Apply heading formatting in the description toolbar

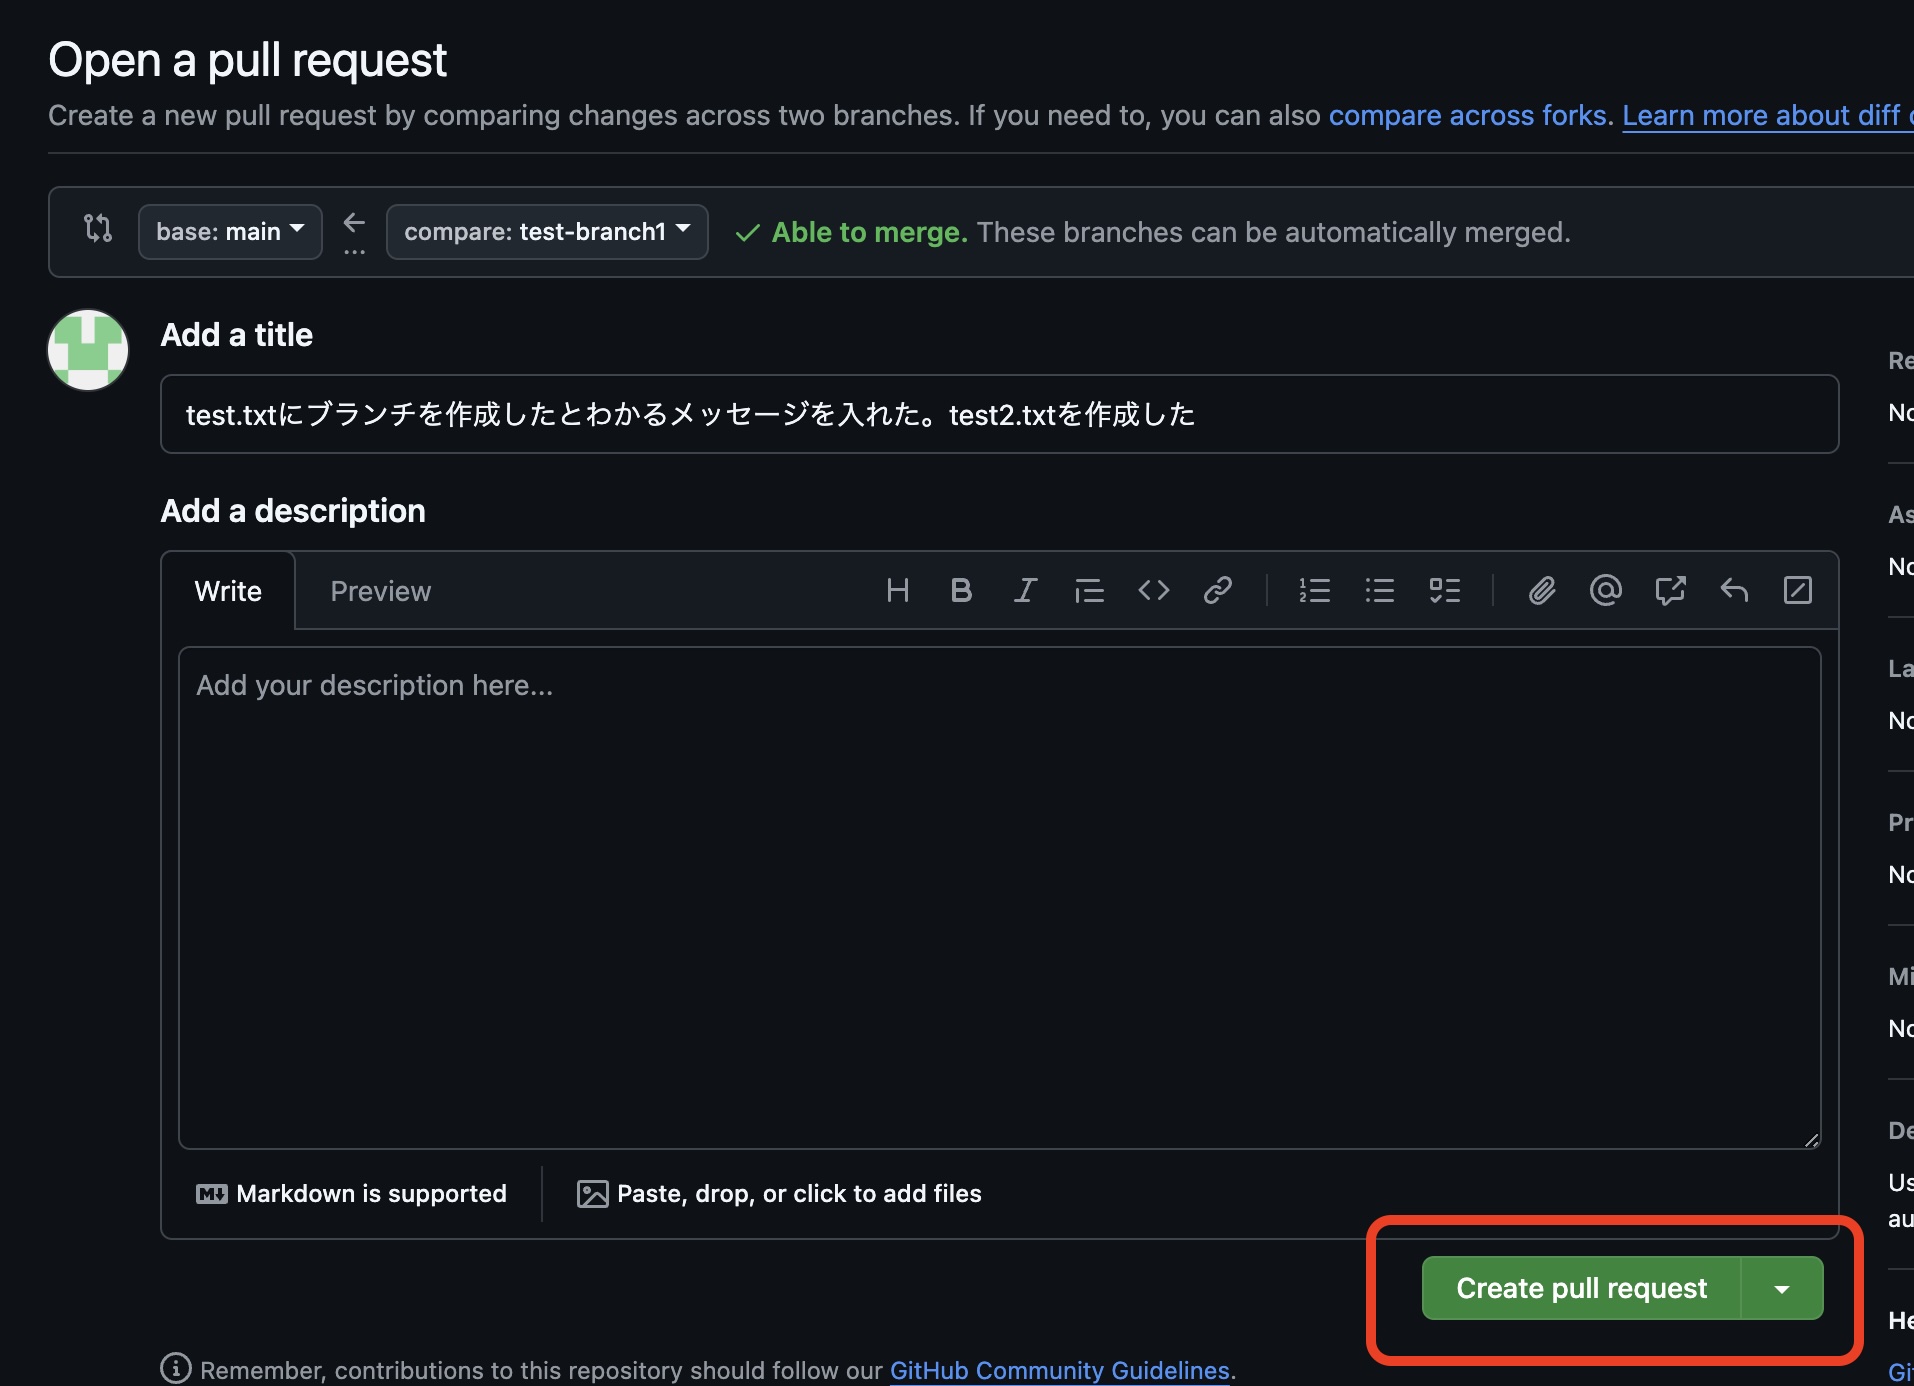point(897,590)
